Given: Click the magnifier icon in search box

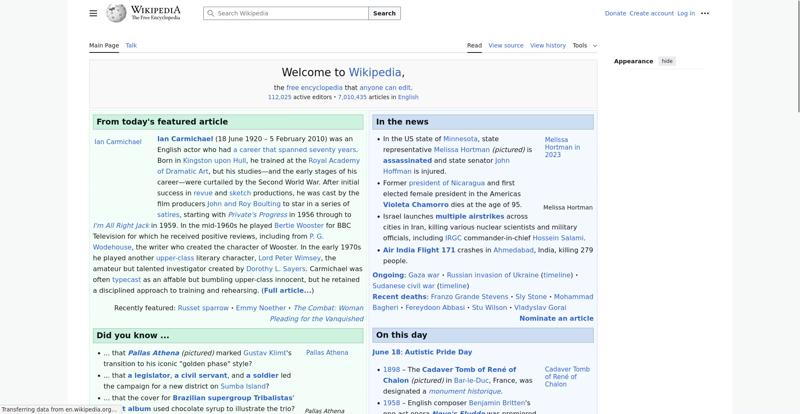Looking at the screenshot, I should point(211,13).
